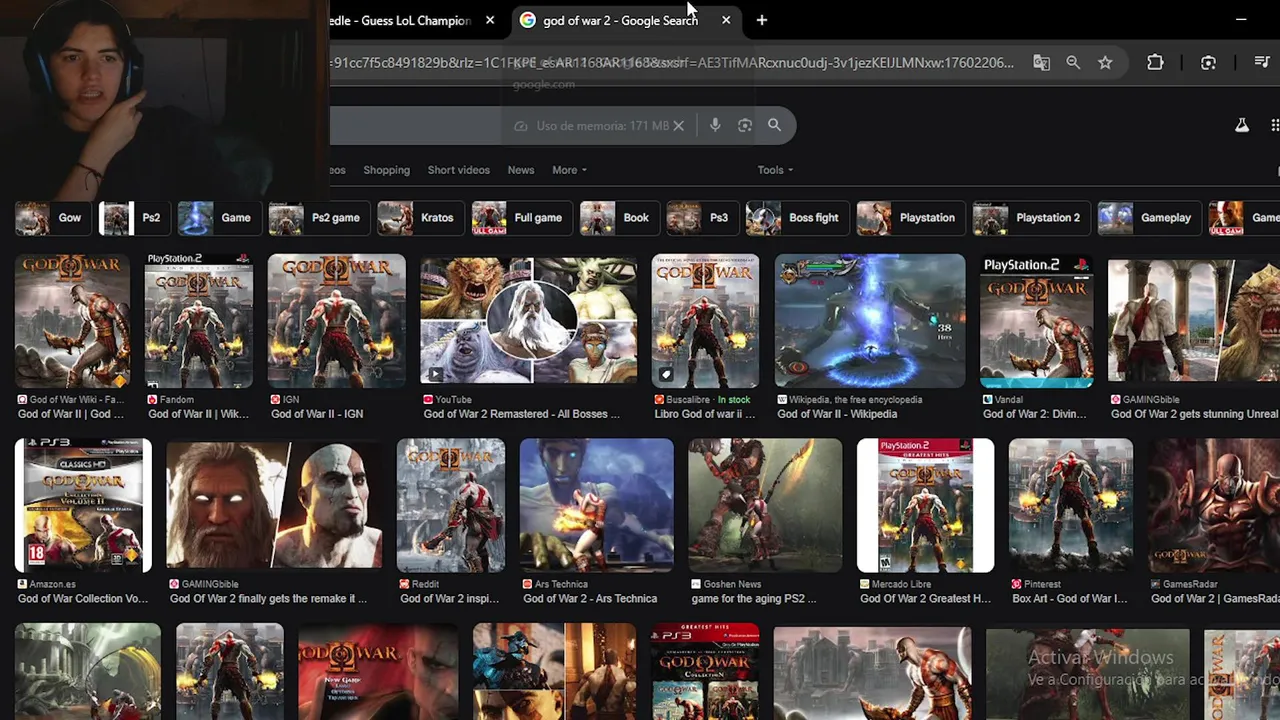Viewport: 1280px width, 720px height.
Task: Open the media control icon in toolbar
Action: click(1262, 62)
